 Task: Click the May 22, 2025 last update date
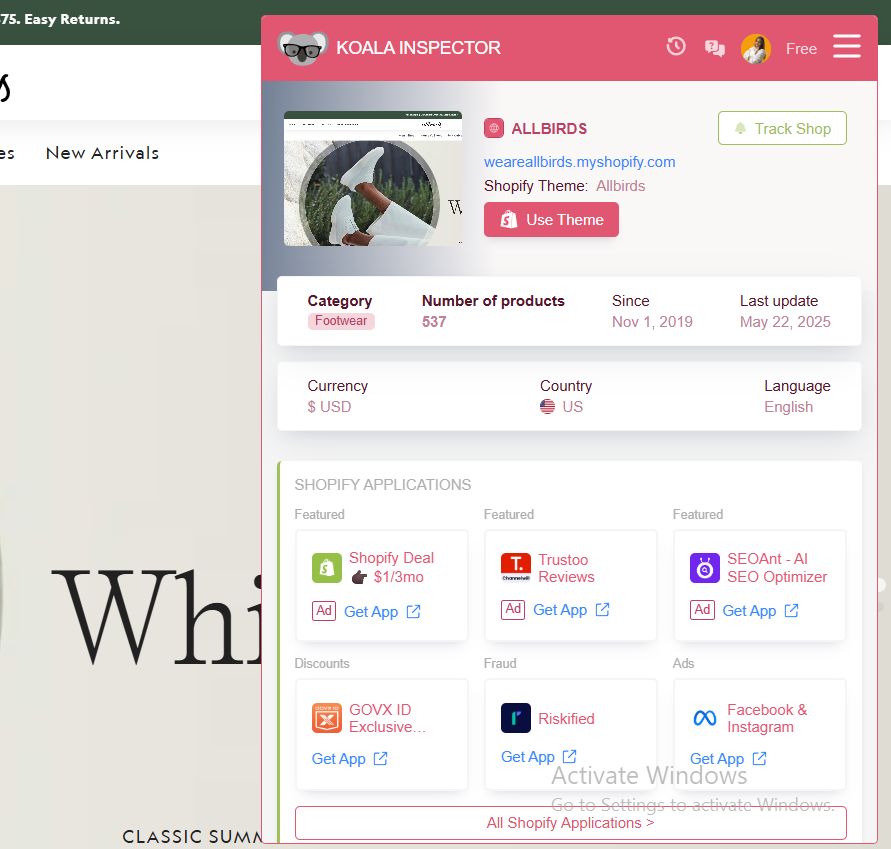pos(785,322)
